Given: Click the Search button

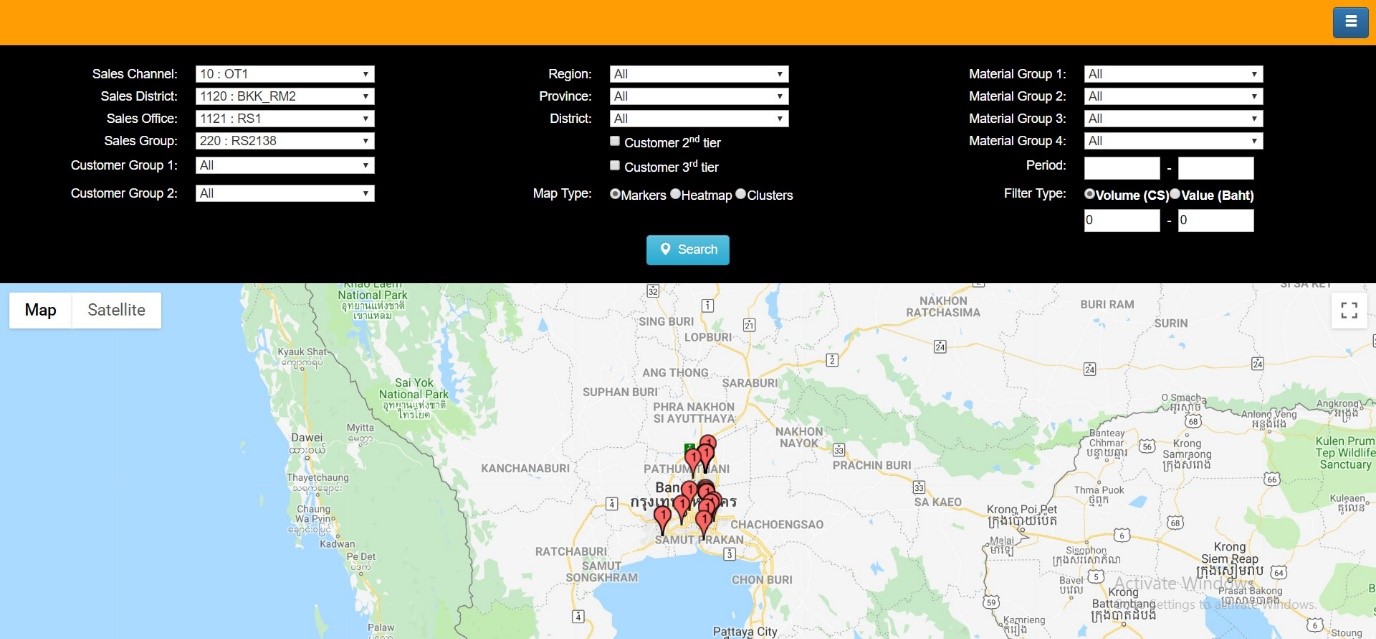Looking at the screenshot, I should tap(688, 250).
